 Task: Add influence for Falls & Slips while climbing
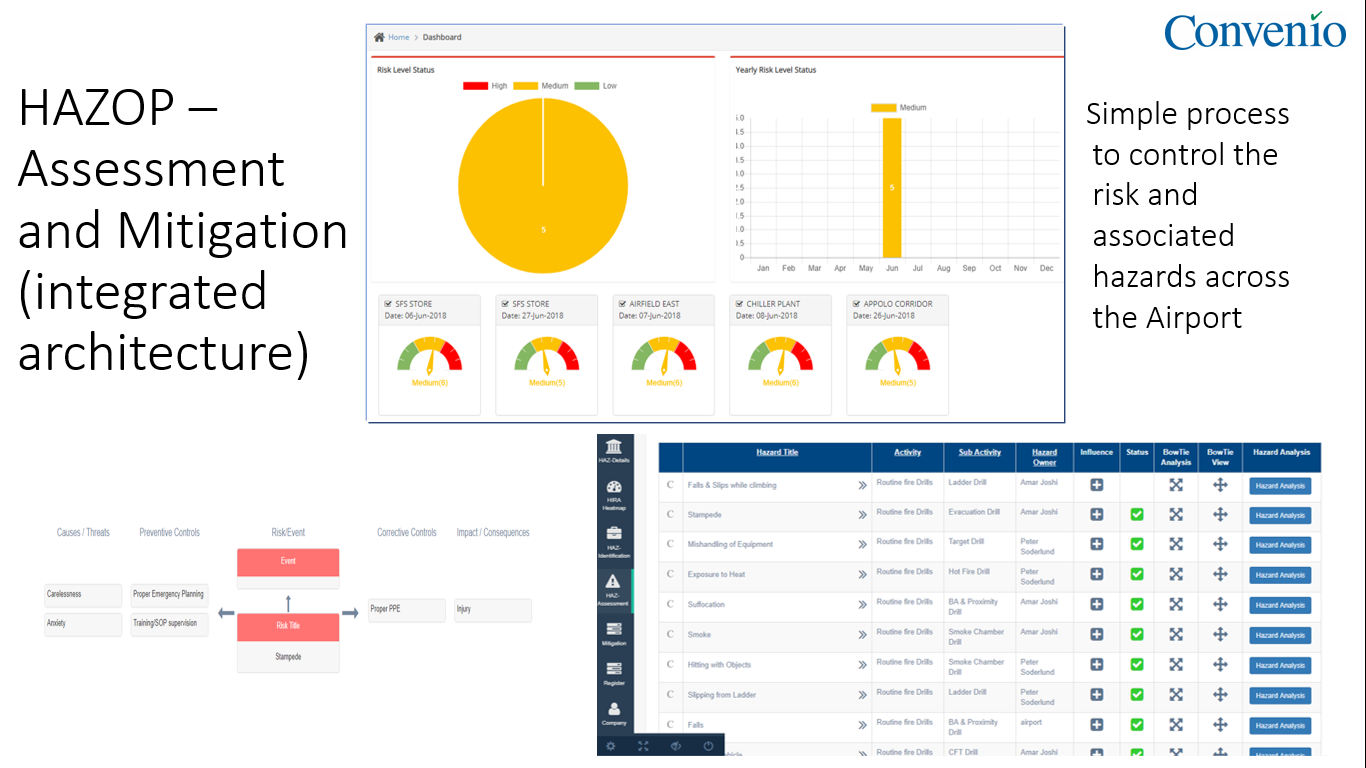point(1096,485)
